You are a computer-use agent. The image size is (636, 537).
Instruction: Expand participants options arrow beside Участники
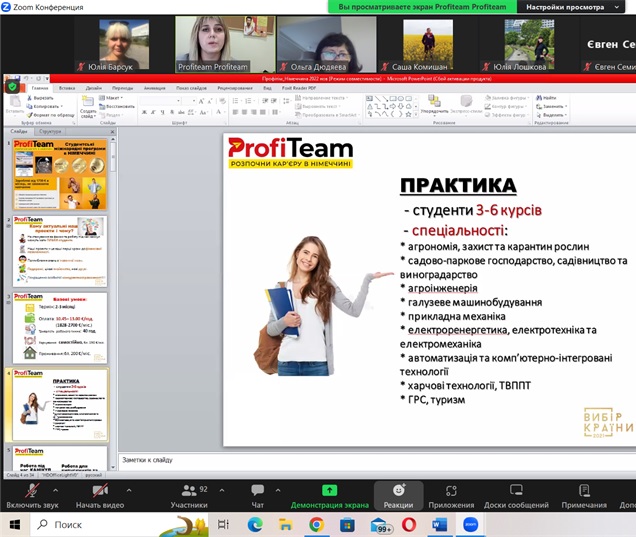tap(222, 490)
